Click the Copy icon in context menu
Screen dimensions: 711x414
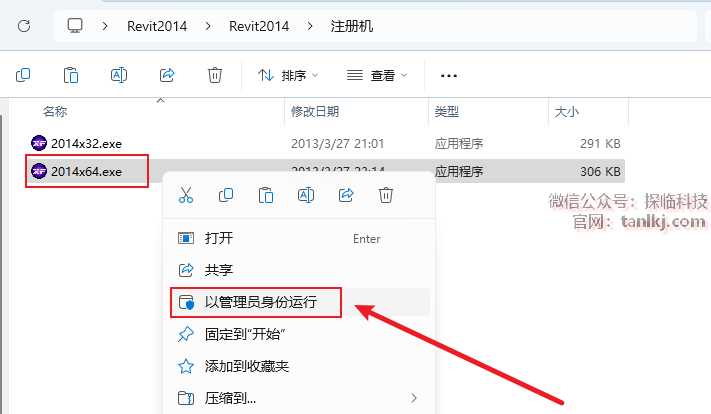(226, 195)
